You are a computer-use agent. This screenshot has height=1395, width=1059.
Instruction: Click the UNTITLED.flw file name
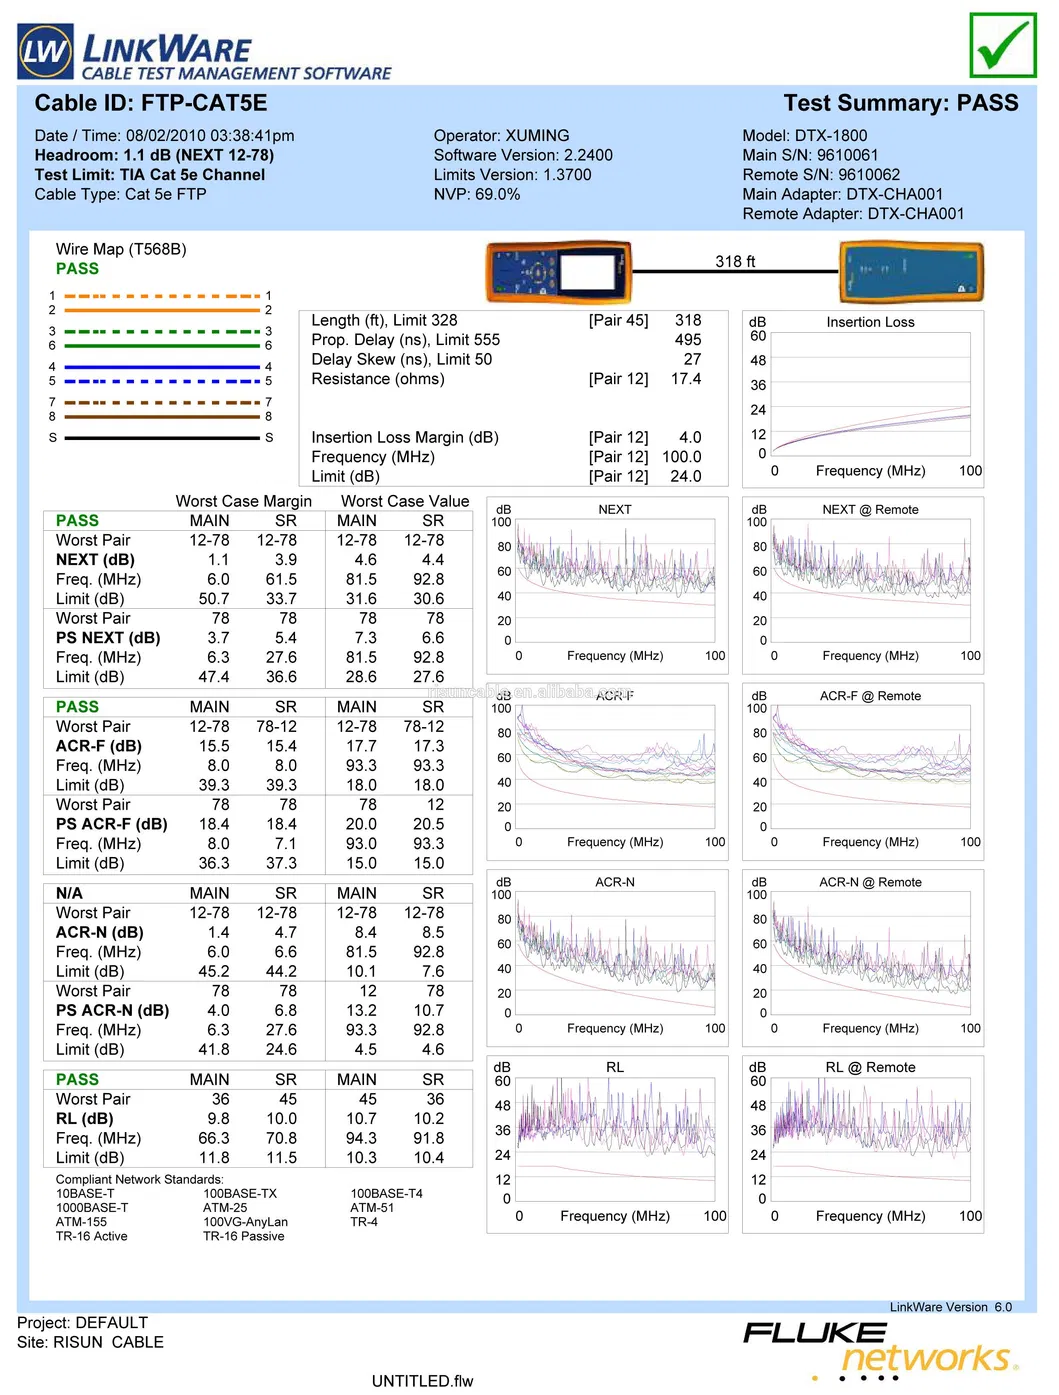(x=422, y=1381)
